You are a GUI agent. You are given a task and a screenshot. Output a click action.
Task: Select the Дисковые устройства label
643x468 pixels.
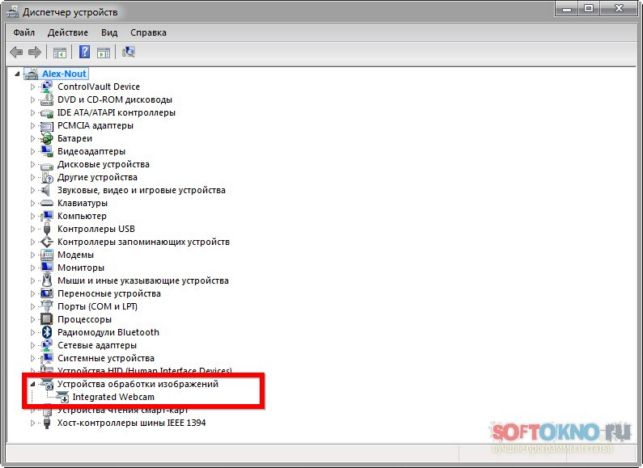(103, 164)
